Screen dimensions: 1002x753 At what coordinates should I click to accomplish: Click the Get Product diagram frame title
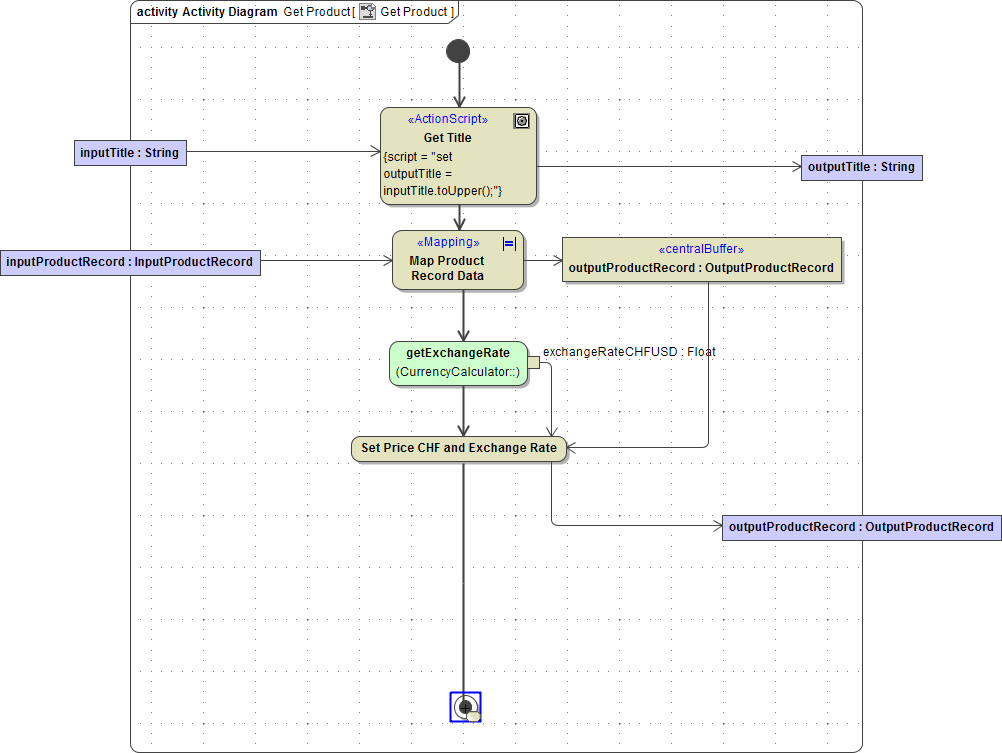click(316, 11)
